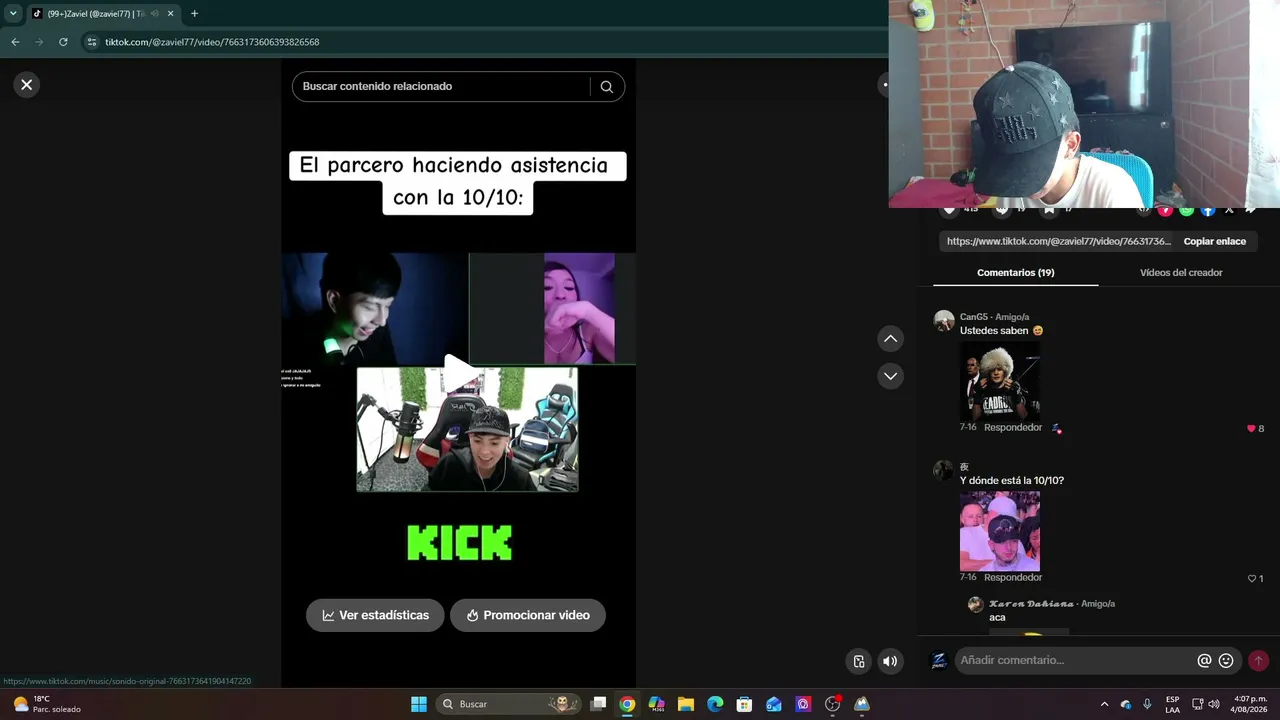Go to the previous video with up chevron

[x=890, y=339]
